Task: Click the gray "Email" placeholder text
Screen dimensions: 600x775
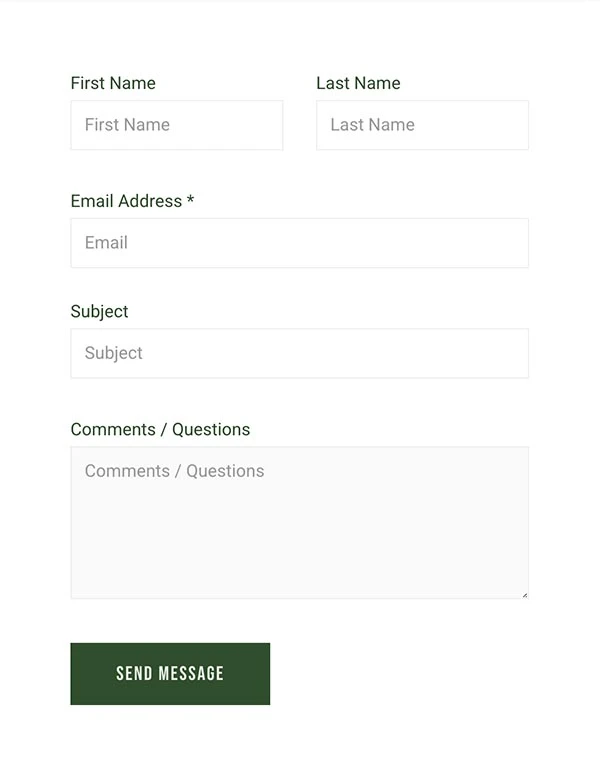Action: 106,243
